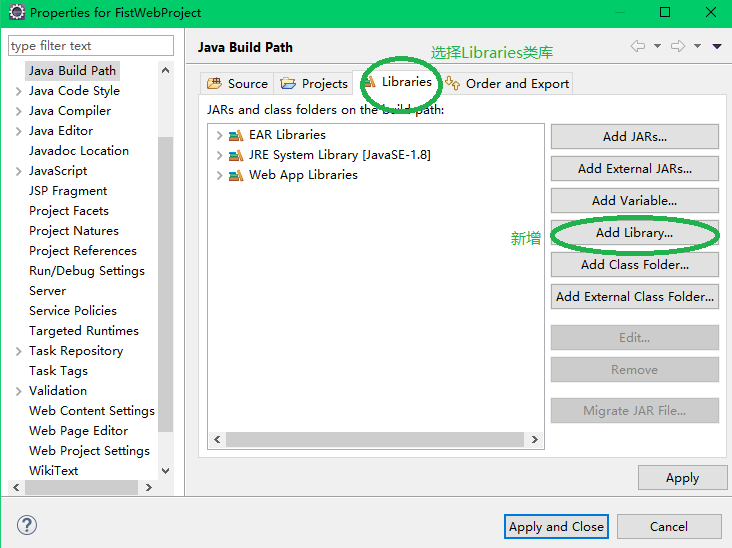The image size is (732, 548).
Task: Click the JRE System Library icon
Action: point(236,155)
